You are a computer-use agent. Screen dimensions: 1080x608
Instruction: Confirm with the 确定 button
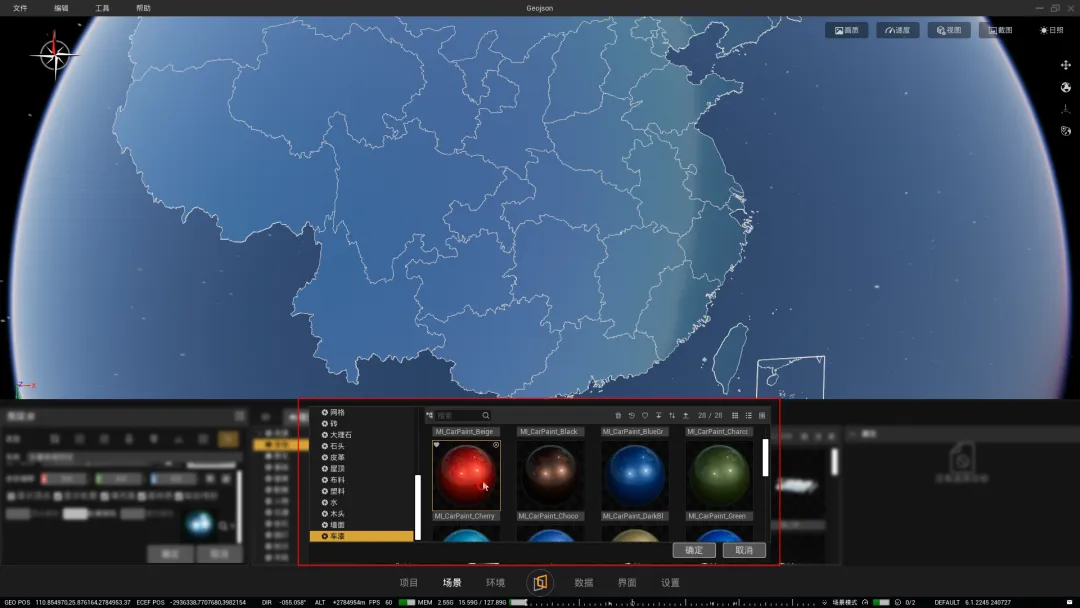[x=694, y=550]
